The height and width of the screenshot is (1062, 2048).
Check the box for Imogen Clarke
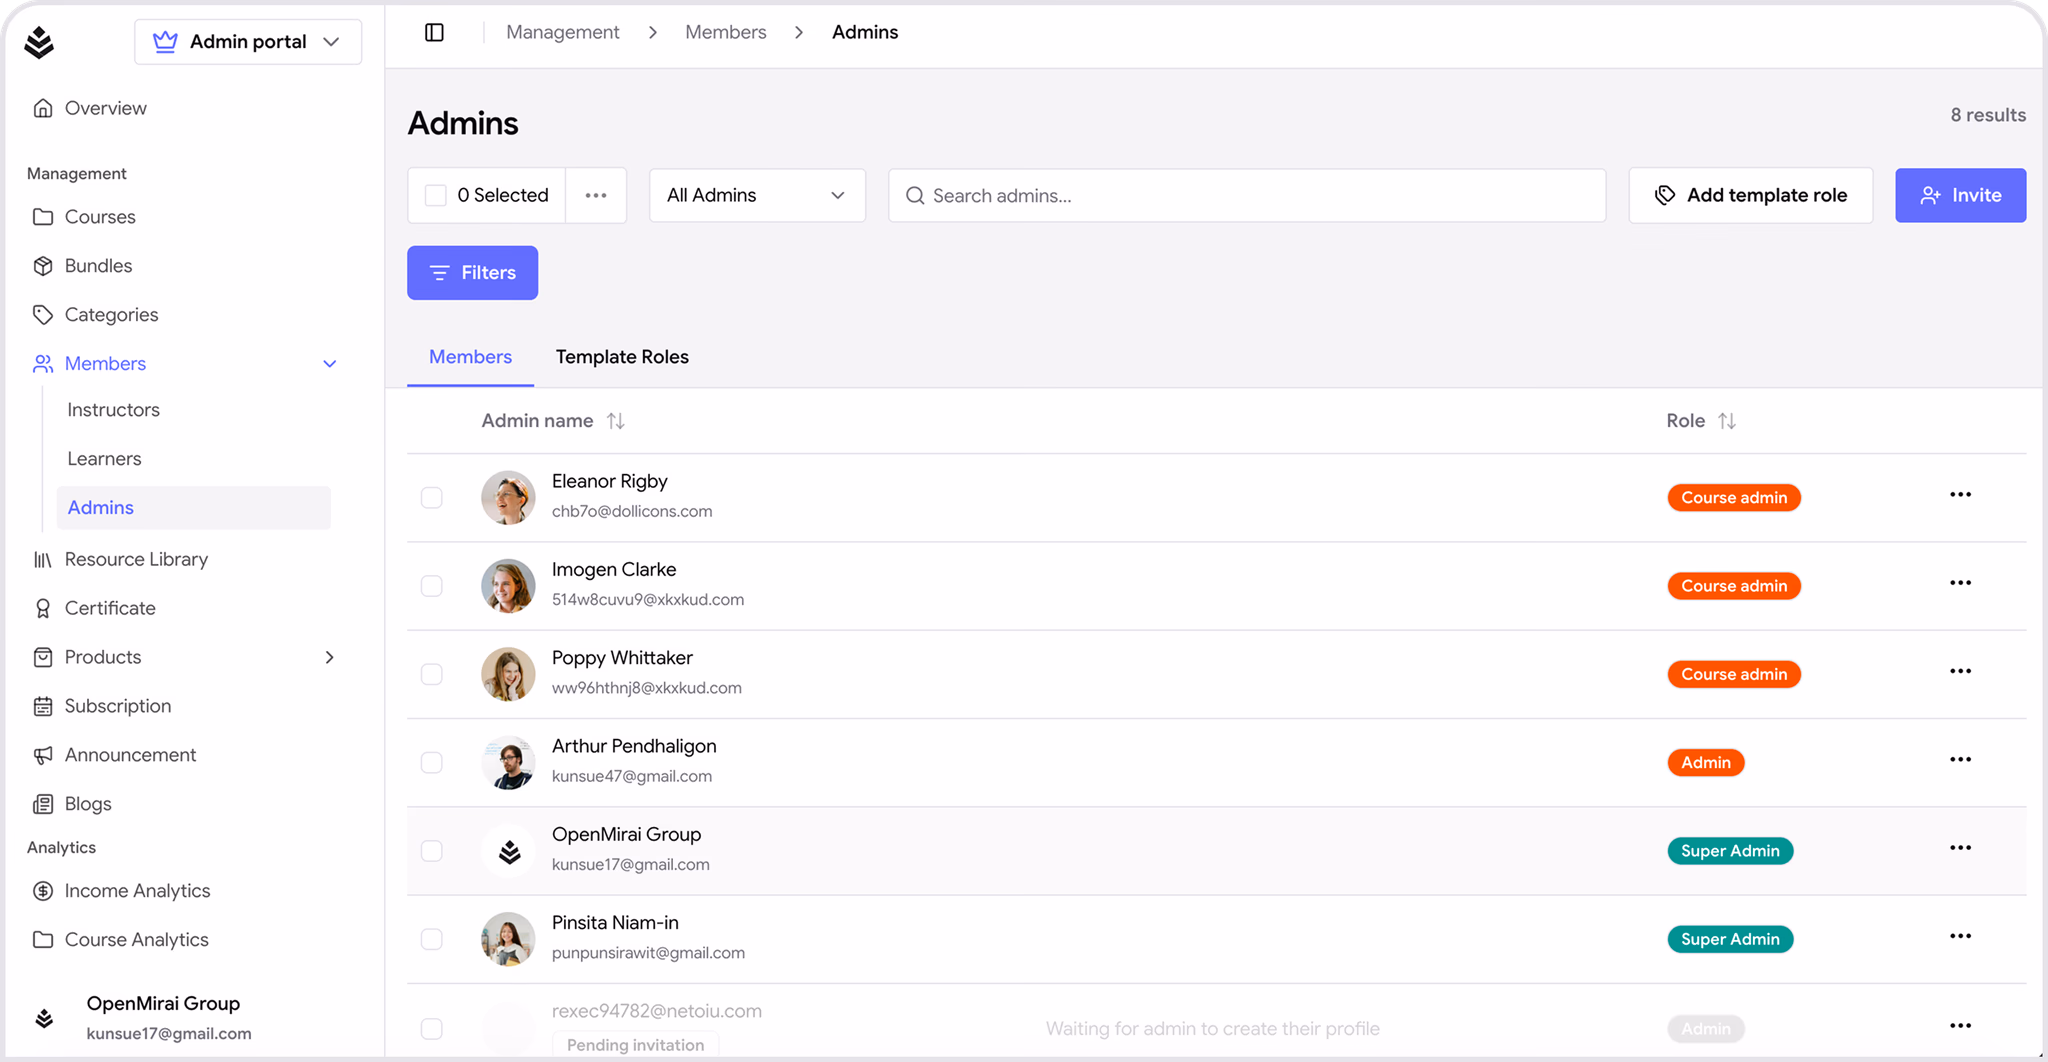pos(432,586)
